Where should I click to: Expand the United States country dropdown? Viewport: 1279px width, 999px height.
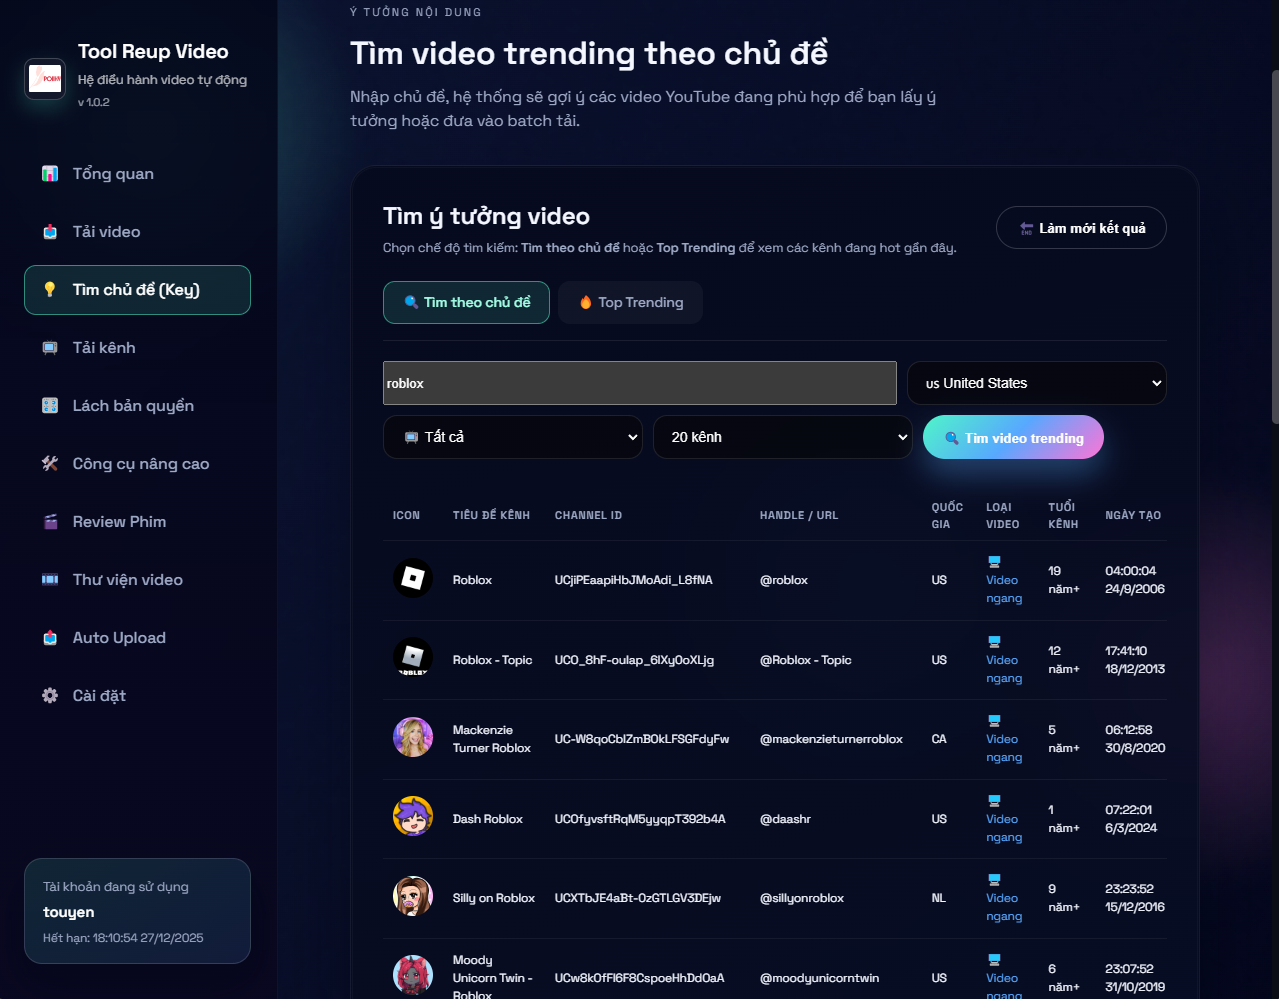[x=1036, y=383]
